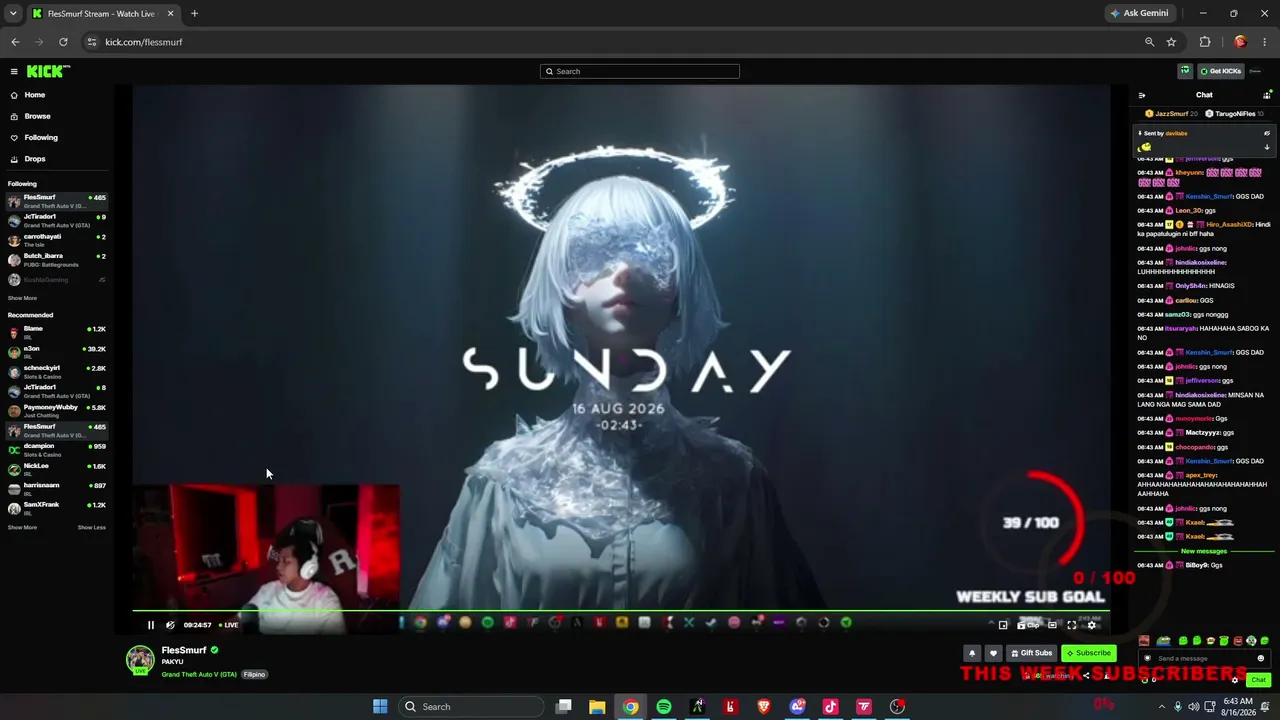This screenshot has width=1280, height=720.
Task: Jump to LIVE in the player
Action: point(229,625)
